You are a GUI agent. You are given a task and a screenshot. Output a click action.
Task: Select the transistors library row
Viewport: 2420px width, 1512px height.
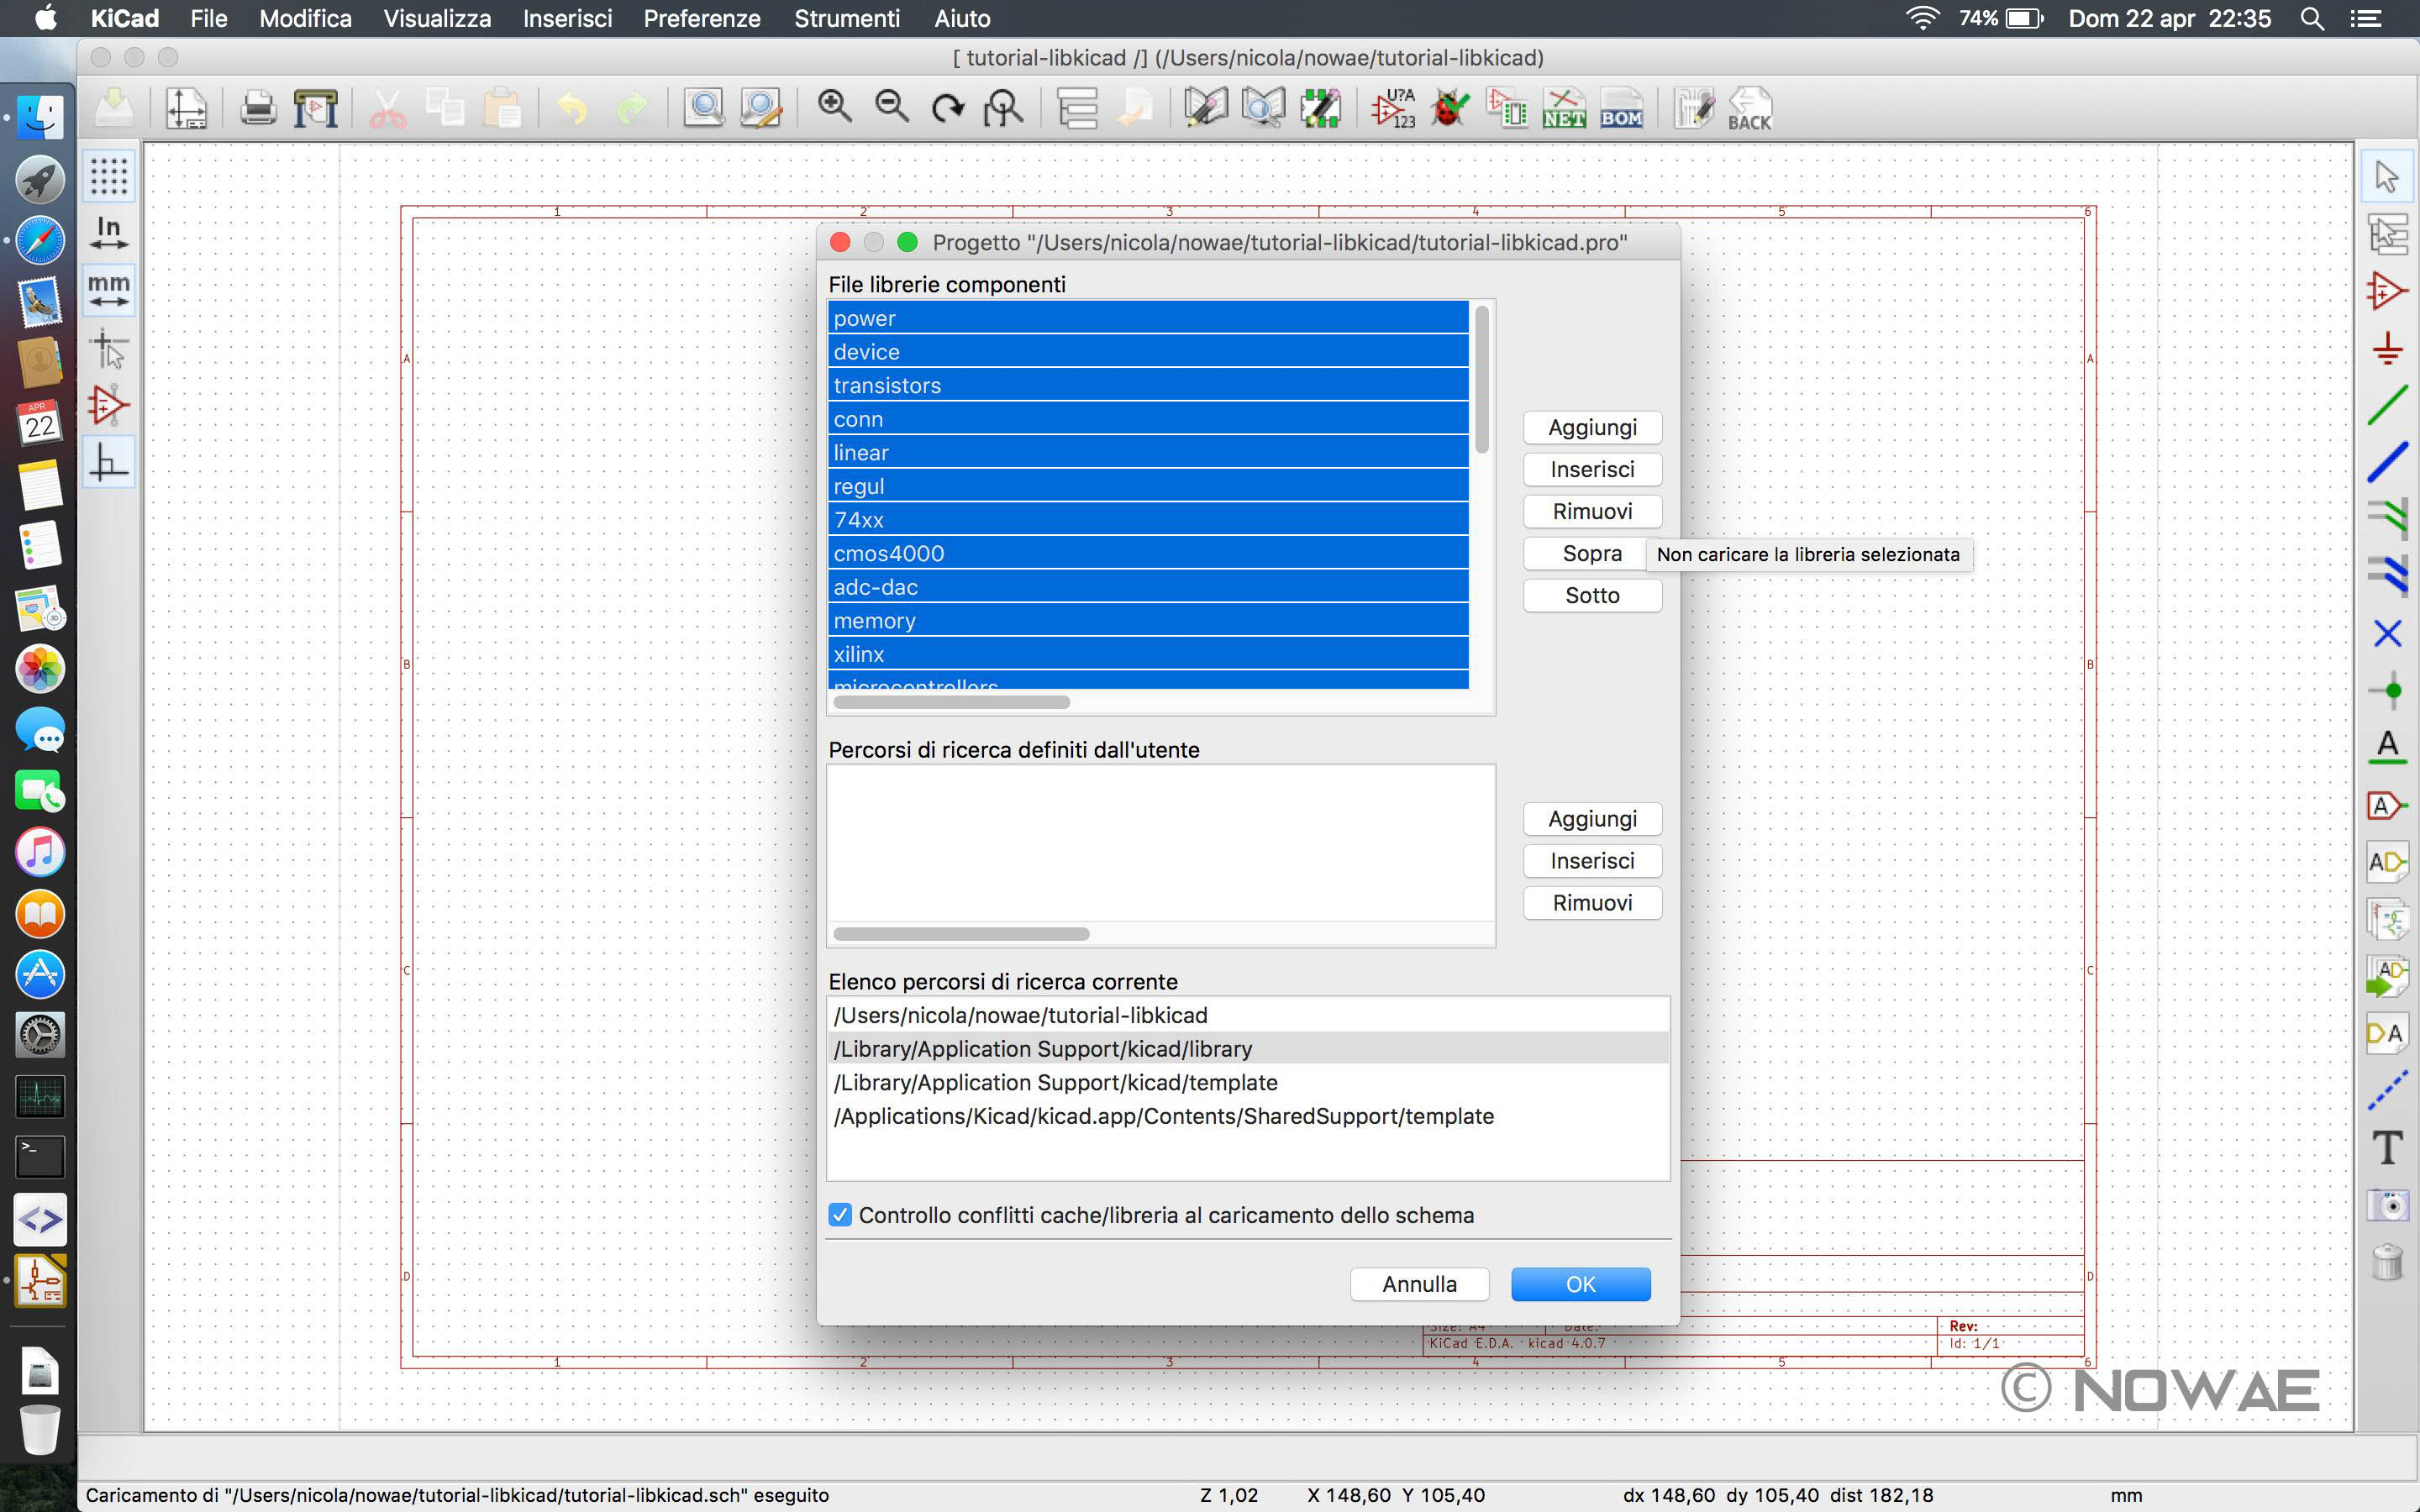1148,385
